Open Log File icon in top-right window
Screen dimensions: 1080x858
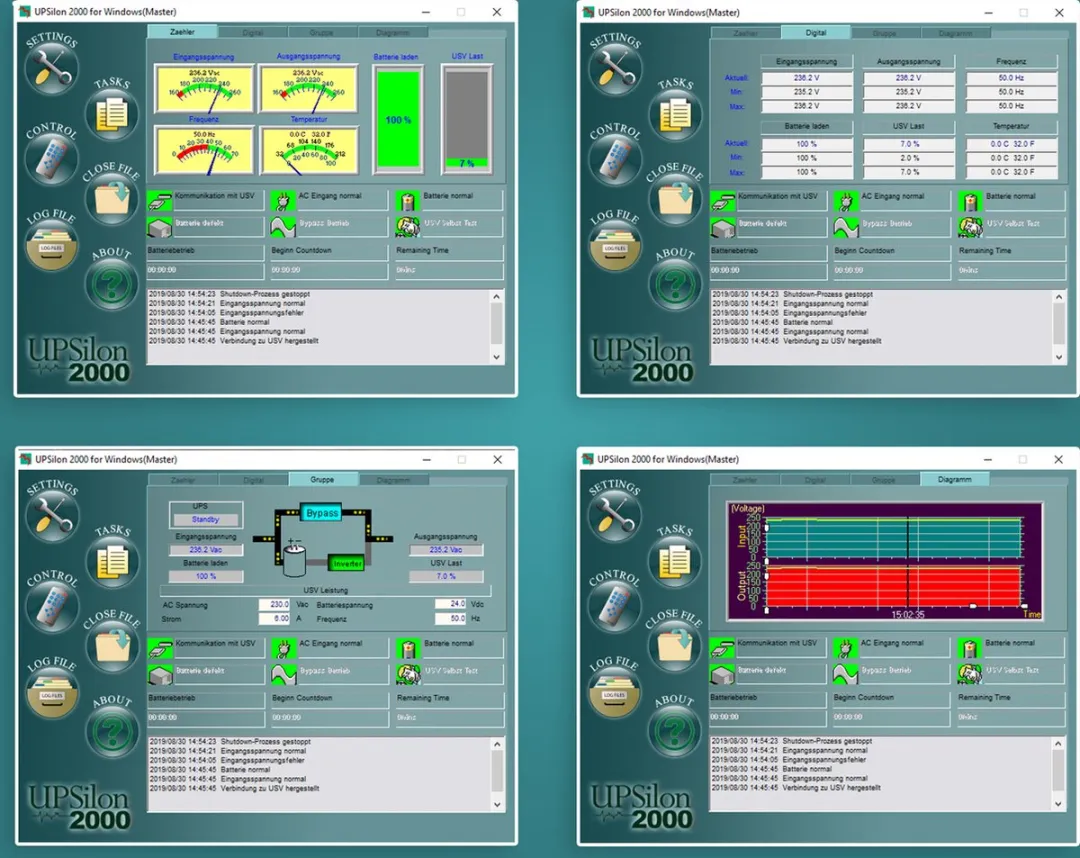(615, 247)
